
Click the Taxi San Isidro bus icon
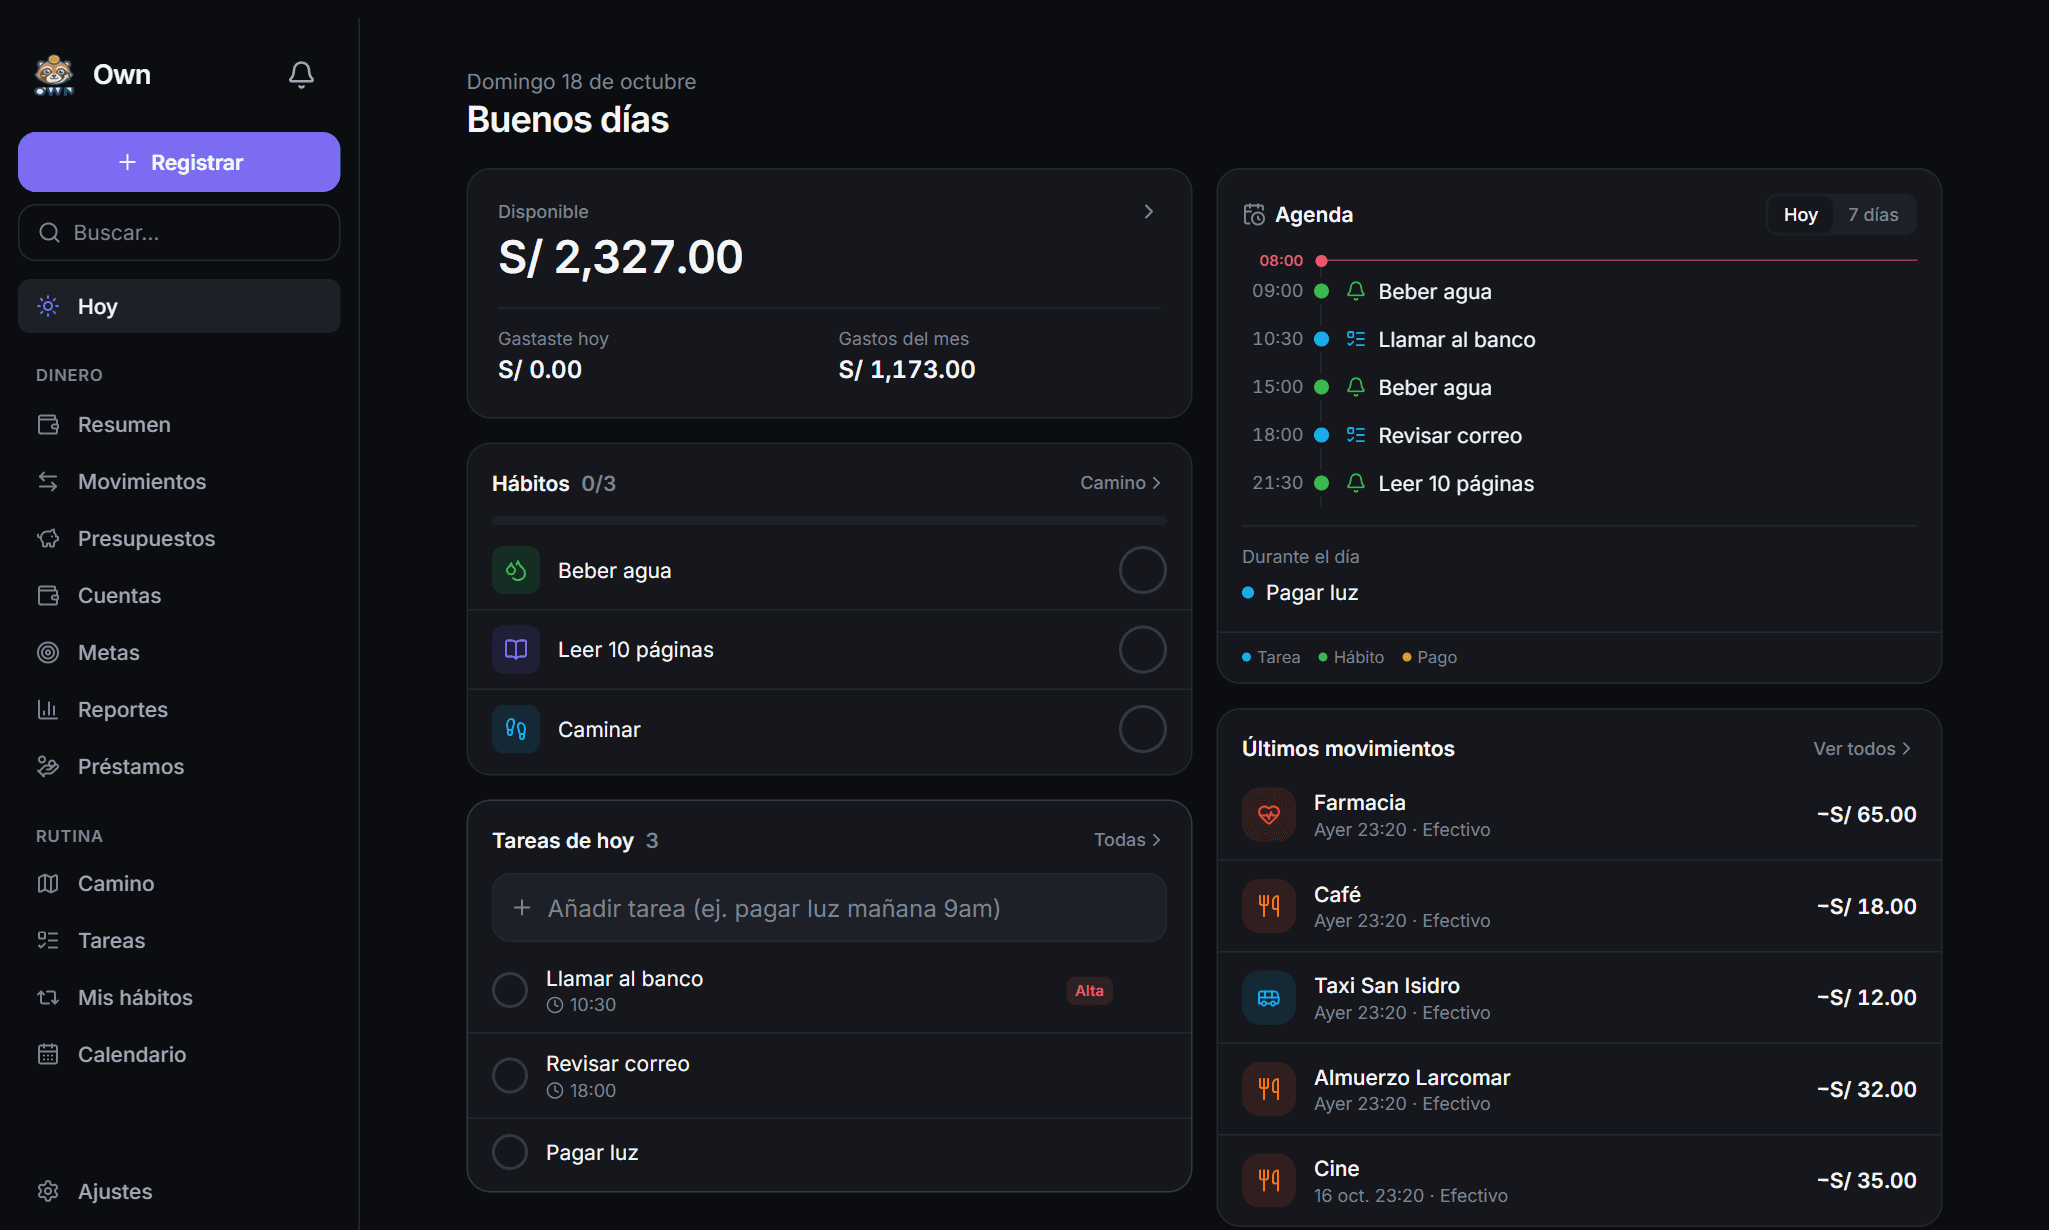click(x=1269, y=998)
